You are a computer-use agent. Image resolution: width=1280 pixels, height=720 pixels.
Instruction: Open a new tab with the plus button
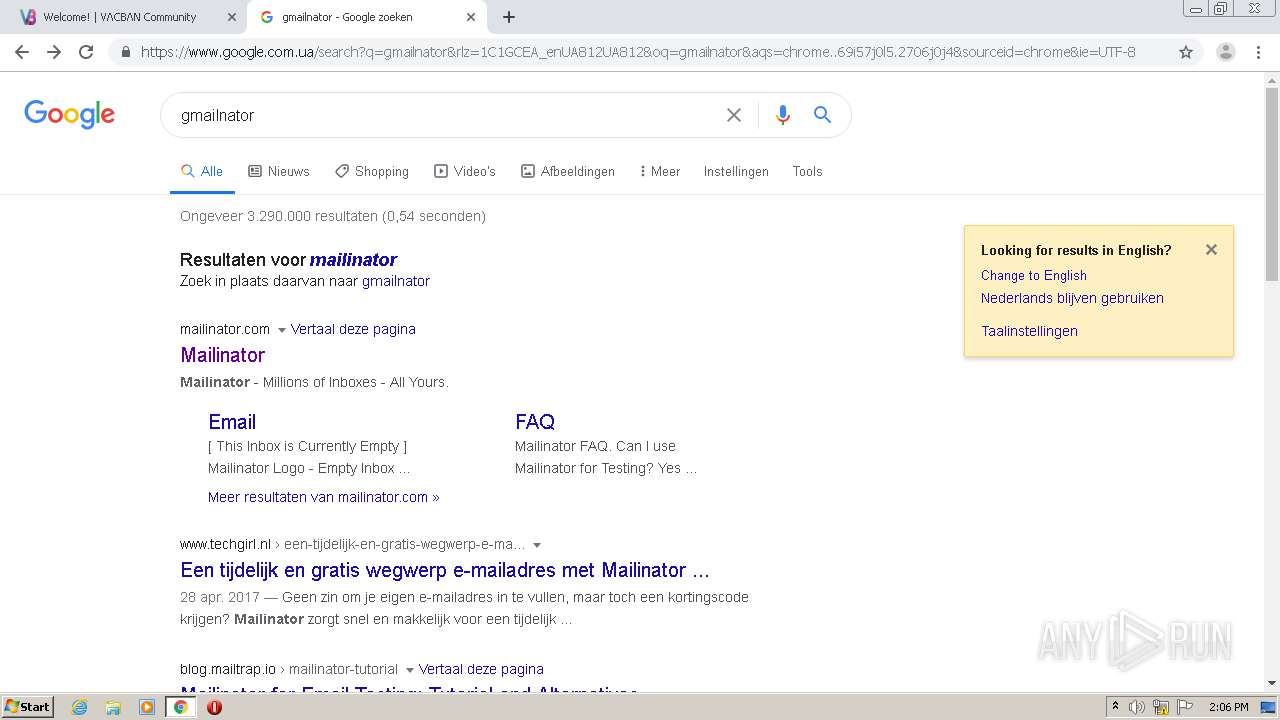[509, 17]
